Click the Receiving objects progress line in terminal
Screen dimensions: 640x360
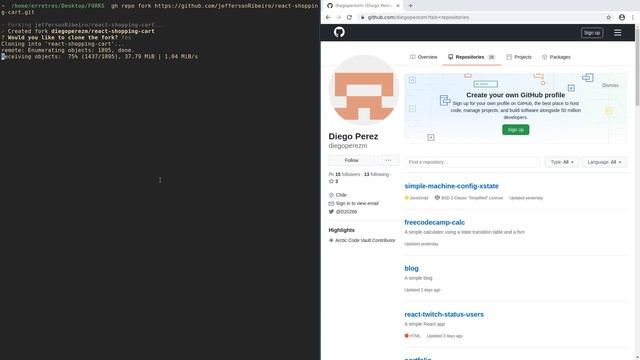pos(99,57)
